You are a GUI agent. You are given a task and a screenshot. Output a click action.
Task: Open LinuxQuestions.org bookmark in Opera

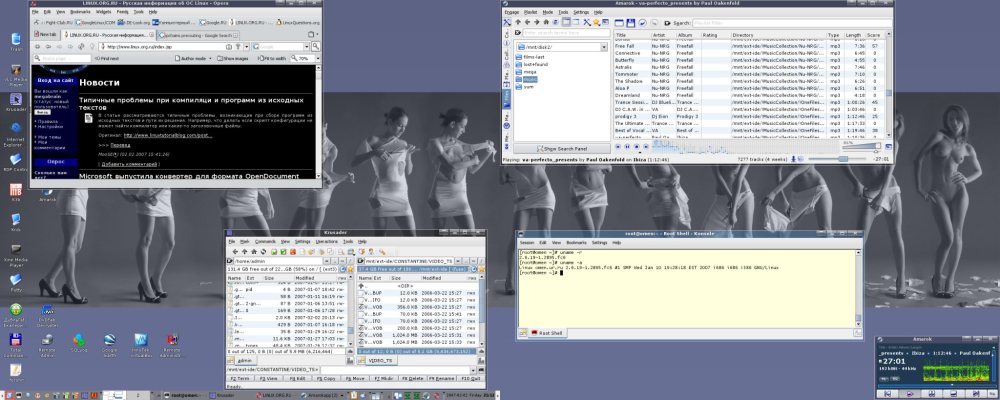click(298, 22)
